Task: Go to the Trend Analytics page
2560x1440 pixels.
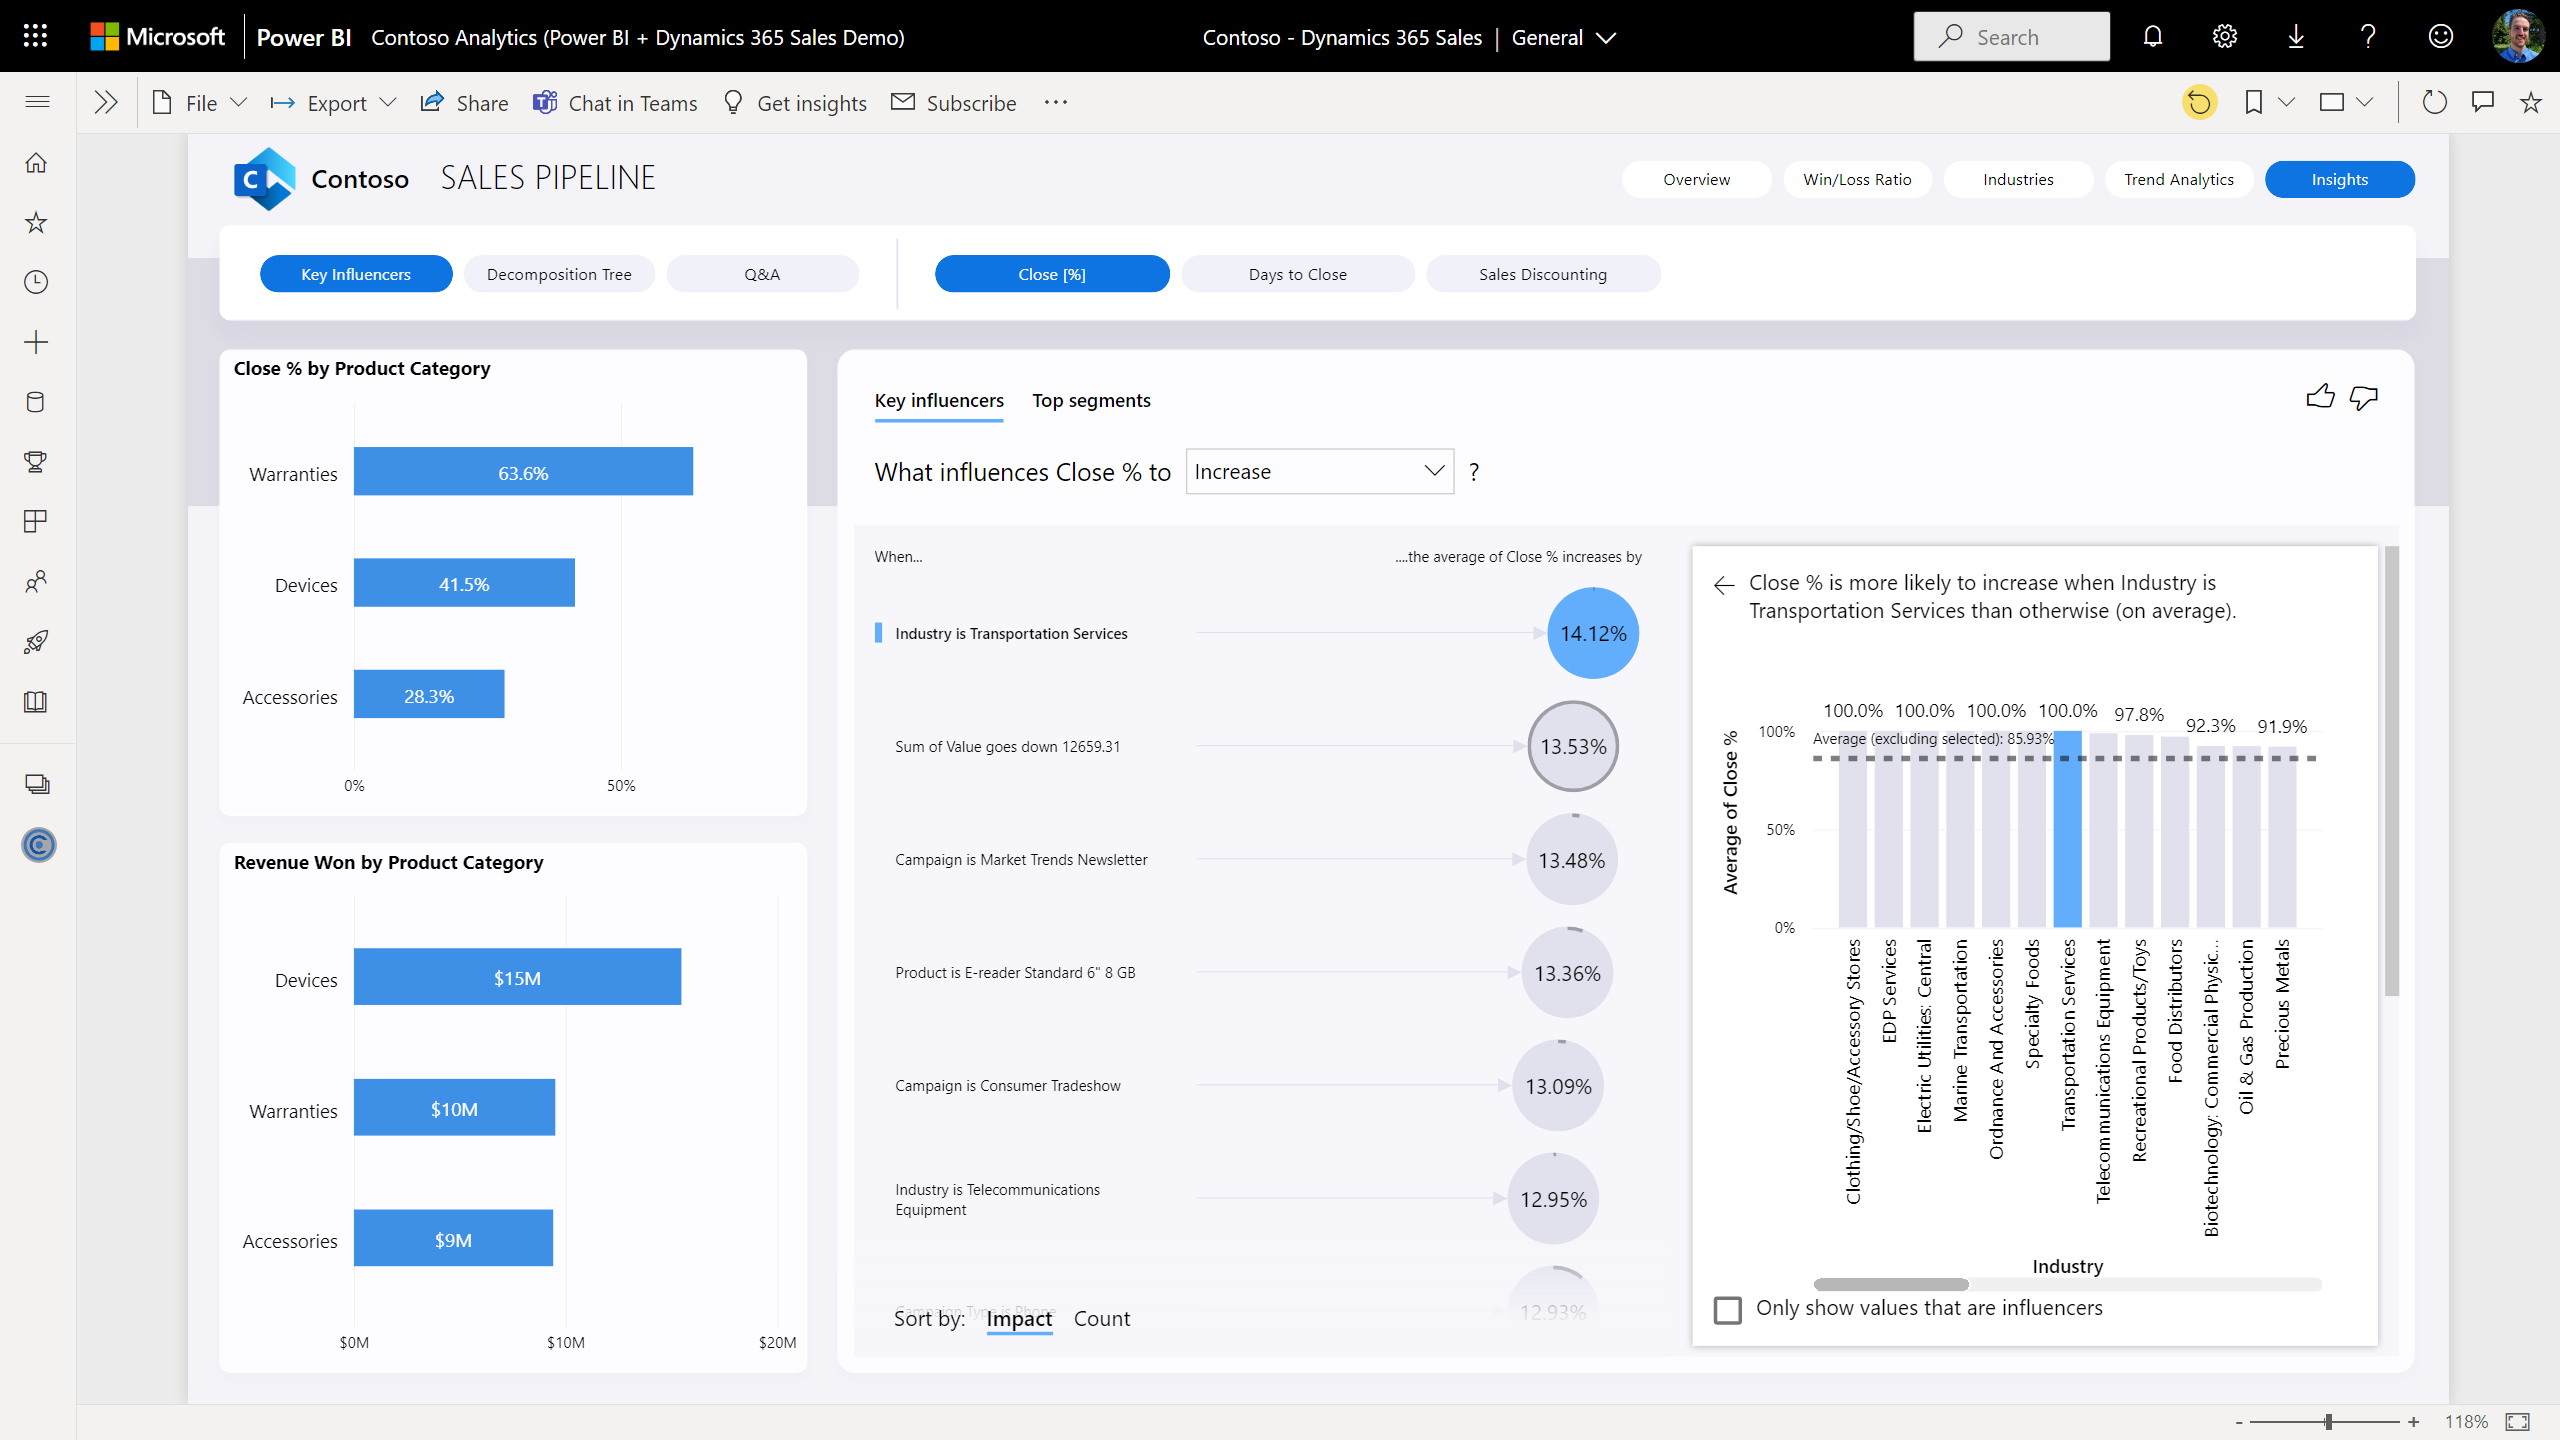Action: tap(2179, 179)
